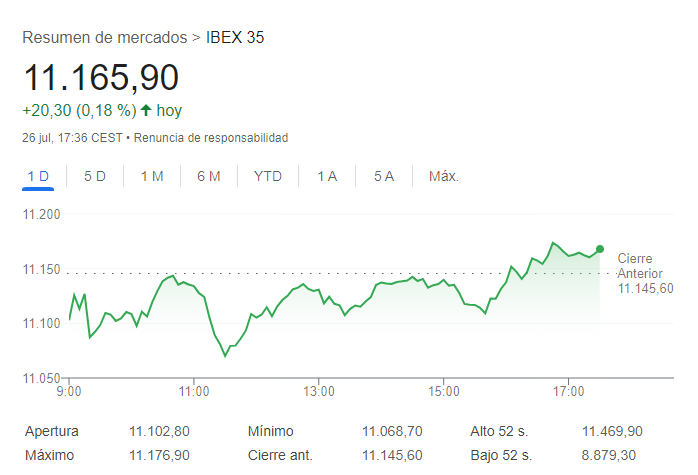Click the Apertura value 11.102,80
The height and width of the screenshot is (475, 698).
pos(159,431)
